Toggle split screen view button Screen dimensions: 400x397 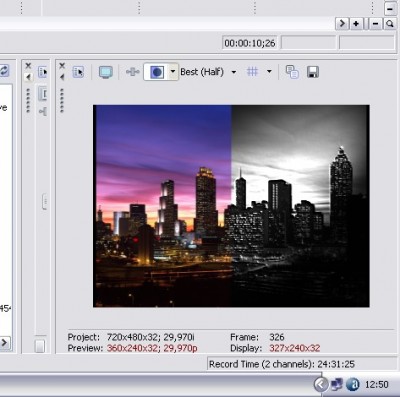[157, 72]
